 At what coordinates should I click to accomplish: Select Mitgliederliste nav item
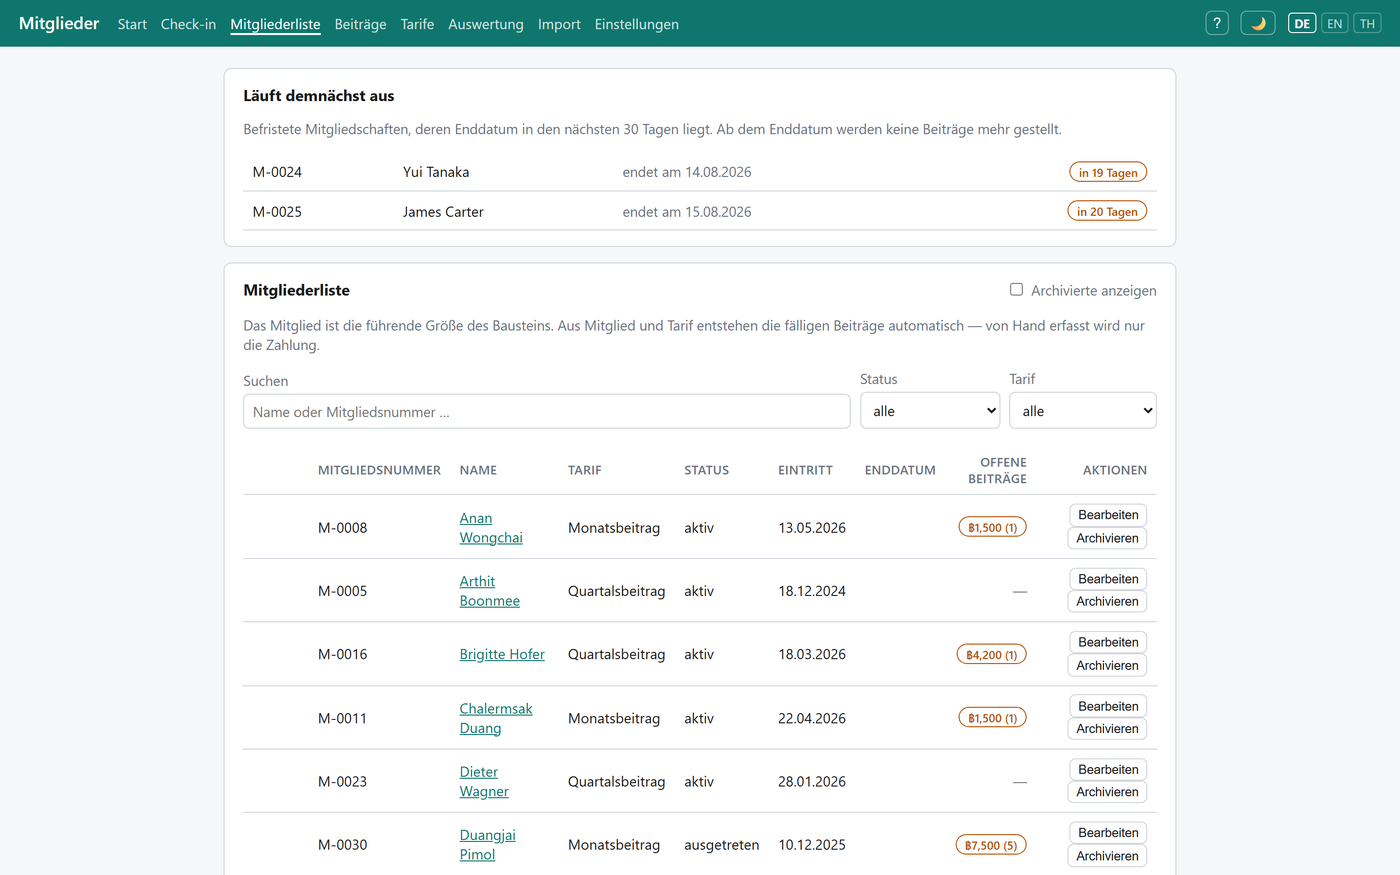click(275, 24)
